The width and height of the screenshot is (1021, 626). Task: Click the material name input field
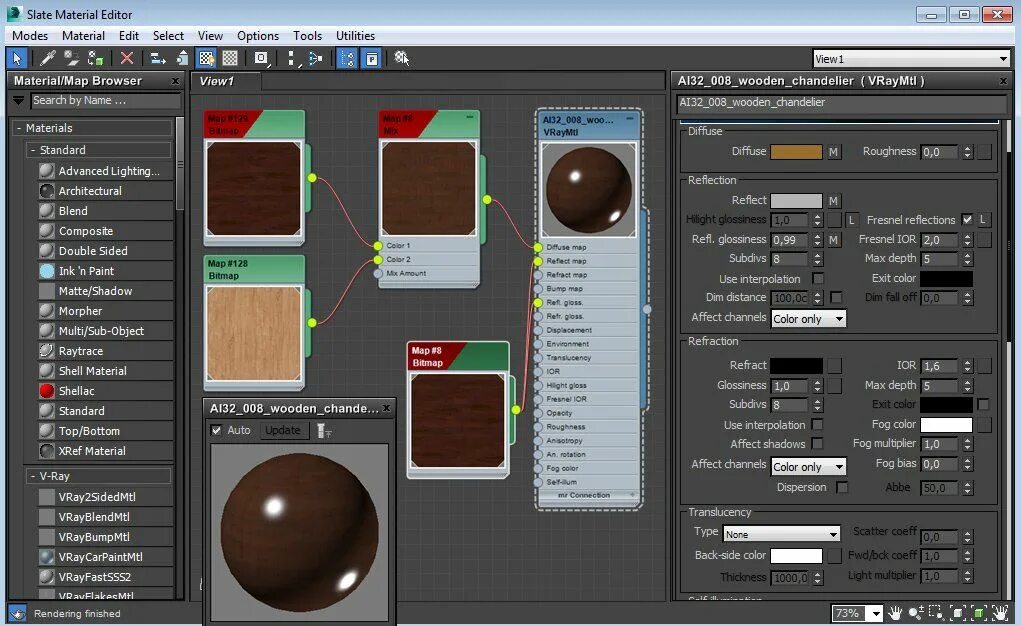(841, 102)
